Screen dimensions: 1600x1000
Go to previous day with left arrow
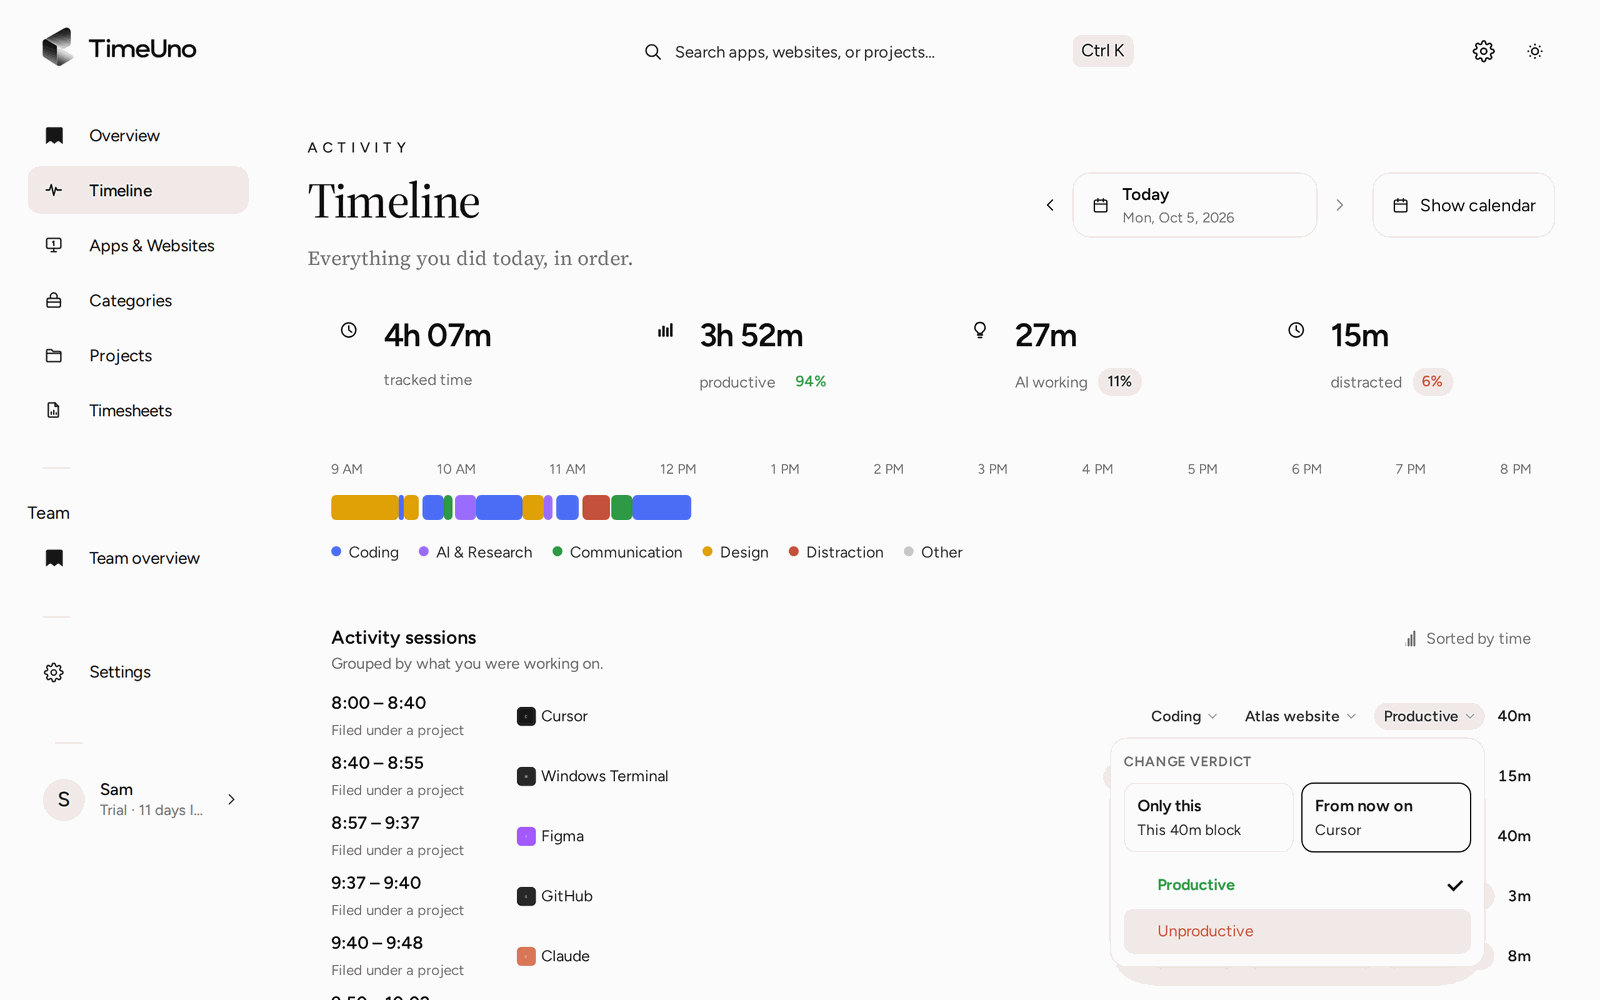[x=1050, y=205]
